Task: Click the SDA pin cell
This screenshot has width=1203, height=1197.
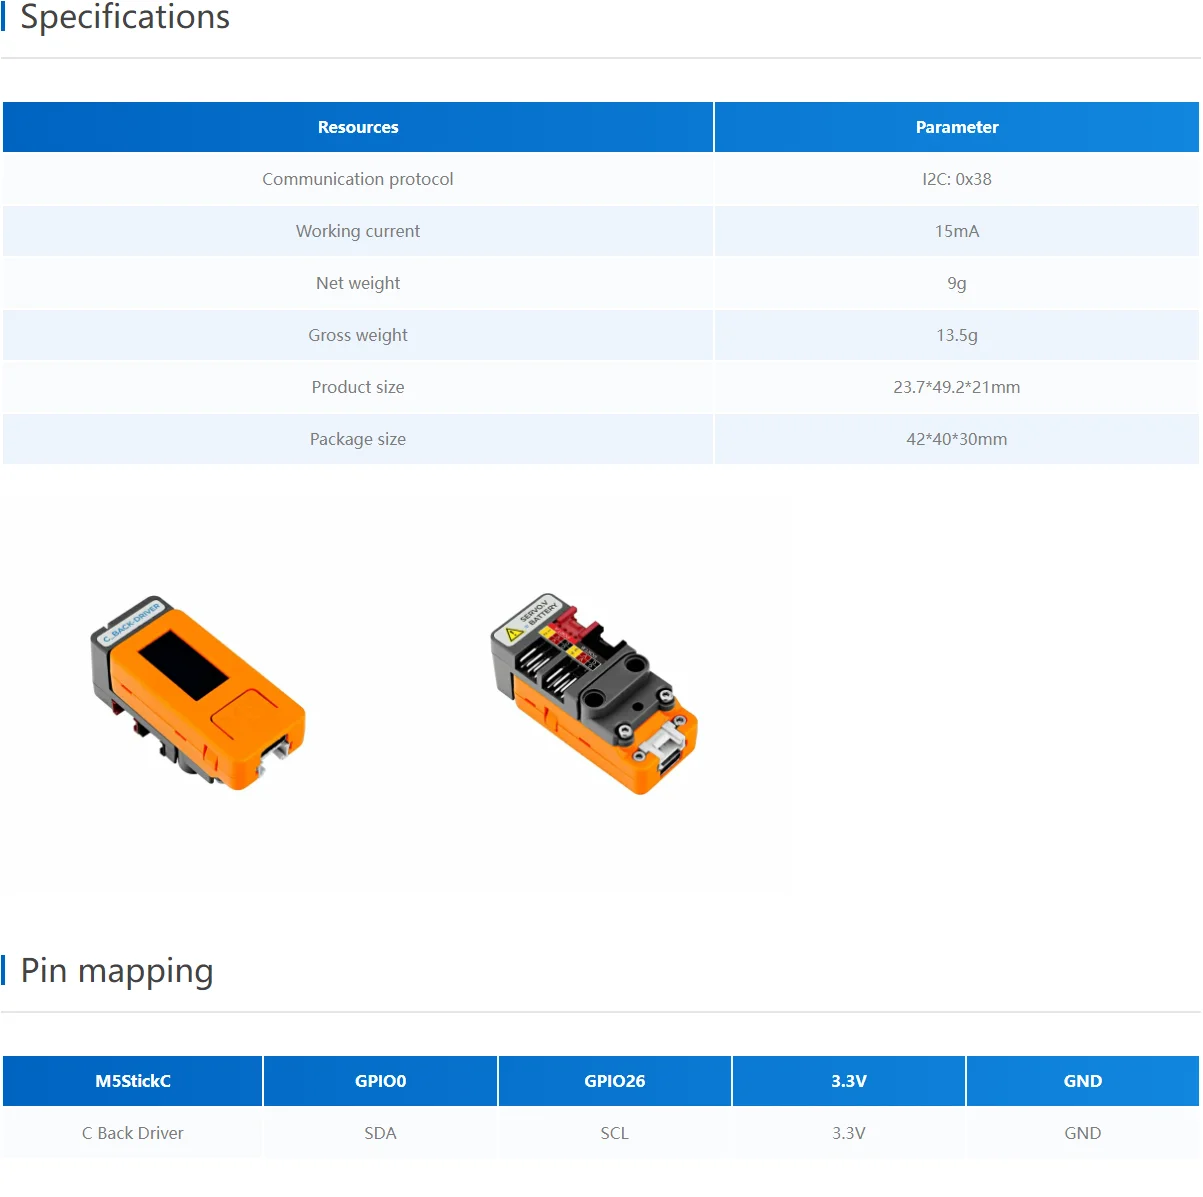Action: click(380, 1133)
